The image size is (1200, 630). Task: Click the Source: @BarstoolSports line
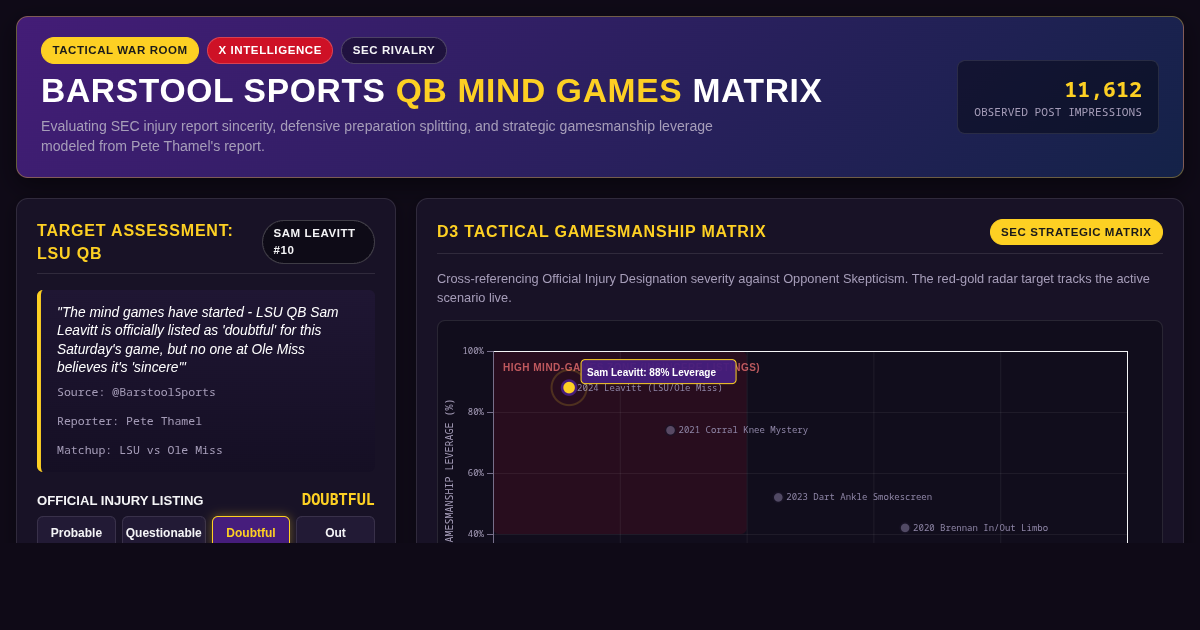click(136, 392)
